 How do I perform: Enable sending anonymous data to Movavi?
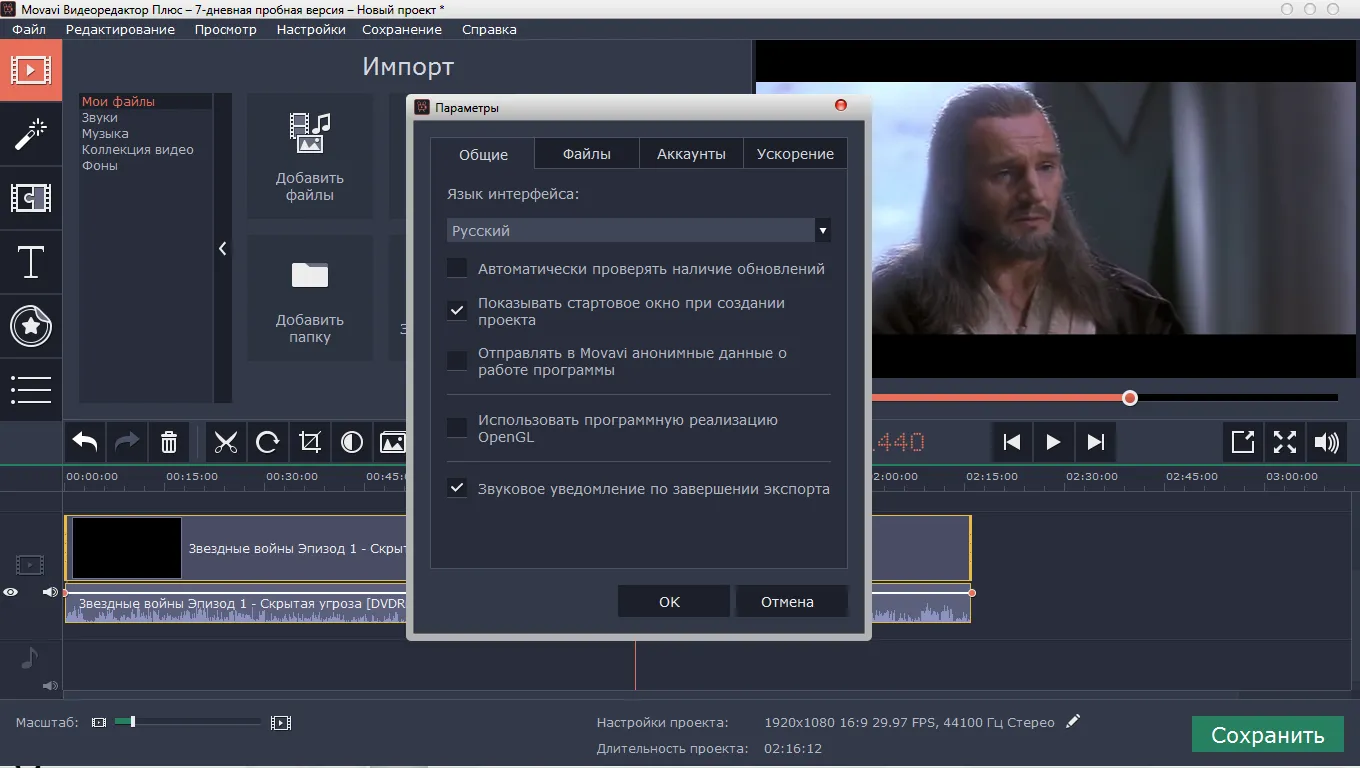click(457, 361)
